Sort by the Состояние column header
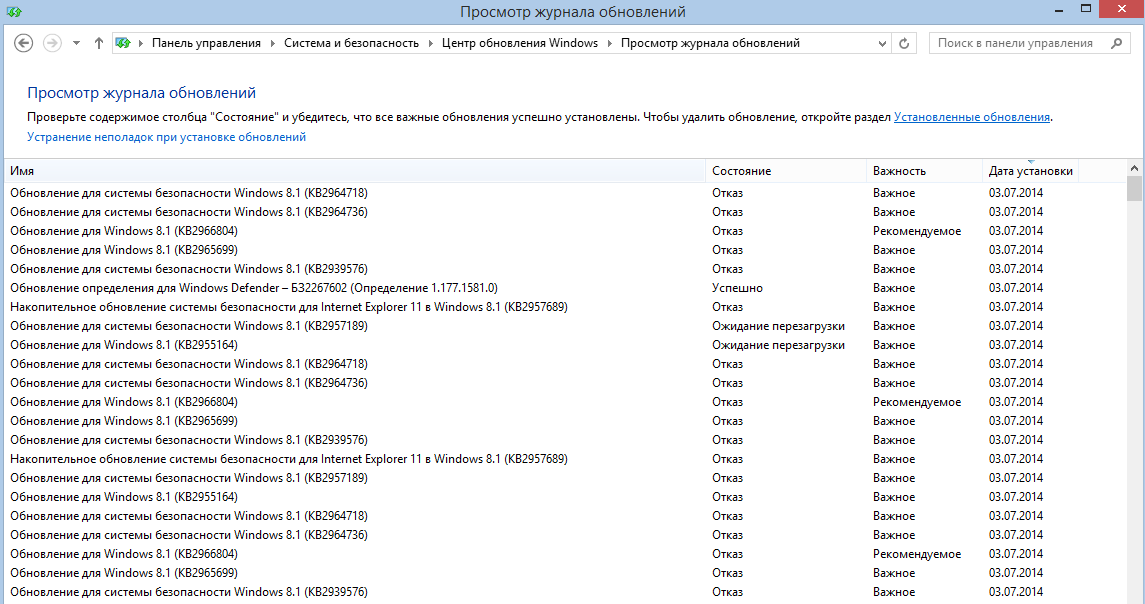 pos(786,171)
